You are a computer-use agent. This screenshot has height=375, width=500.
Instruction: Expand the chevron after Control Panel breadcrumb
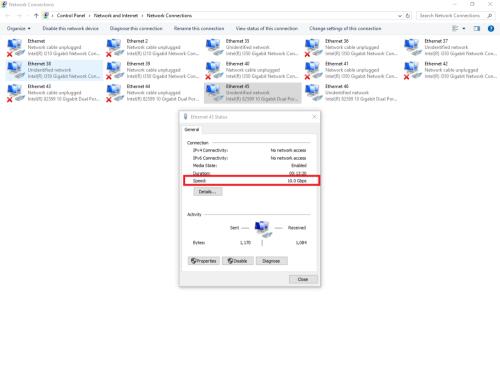(x=89, y=16)
